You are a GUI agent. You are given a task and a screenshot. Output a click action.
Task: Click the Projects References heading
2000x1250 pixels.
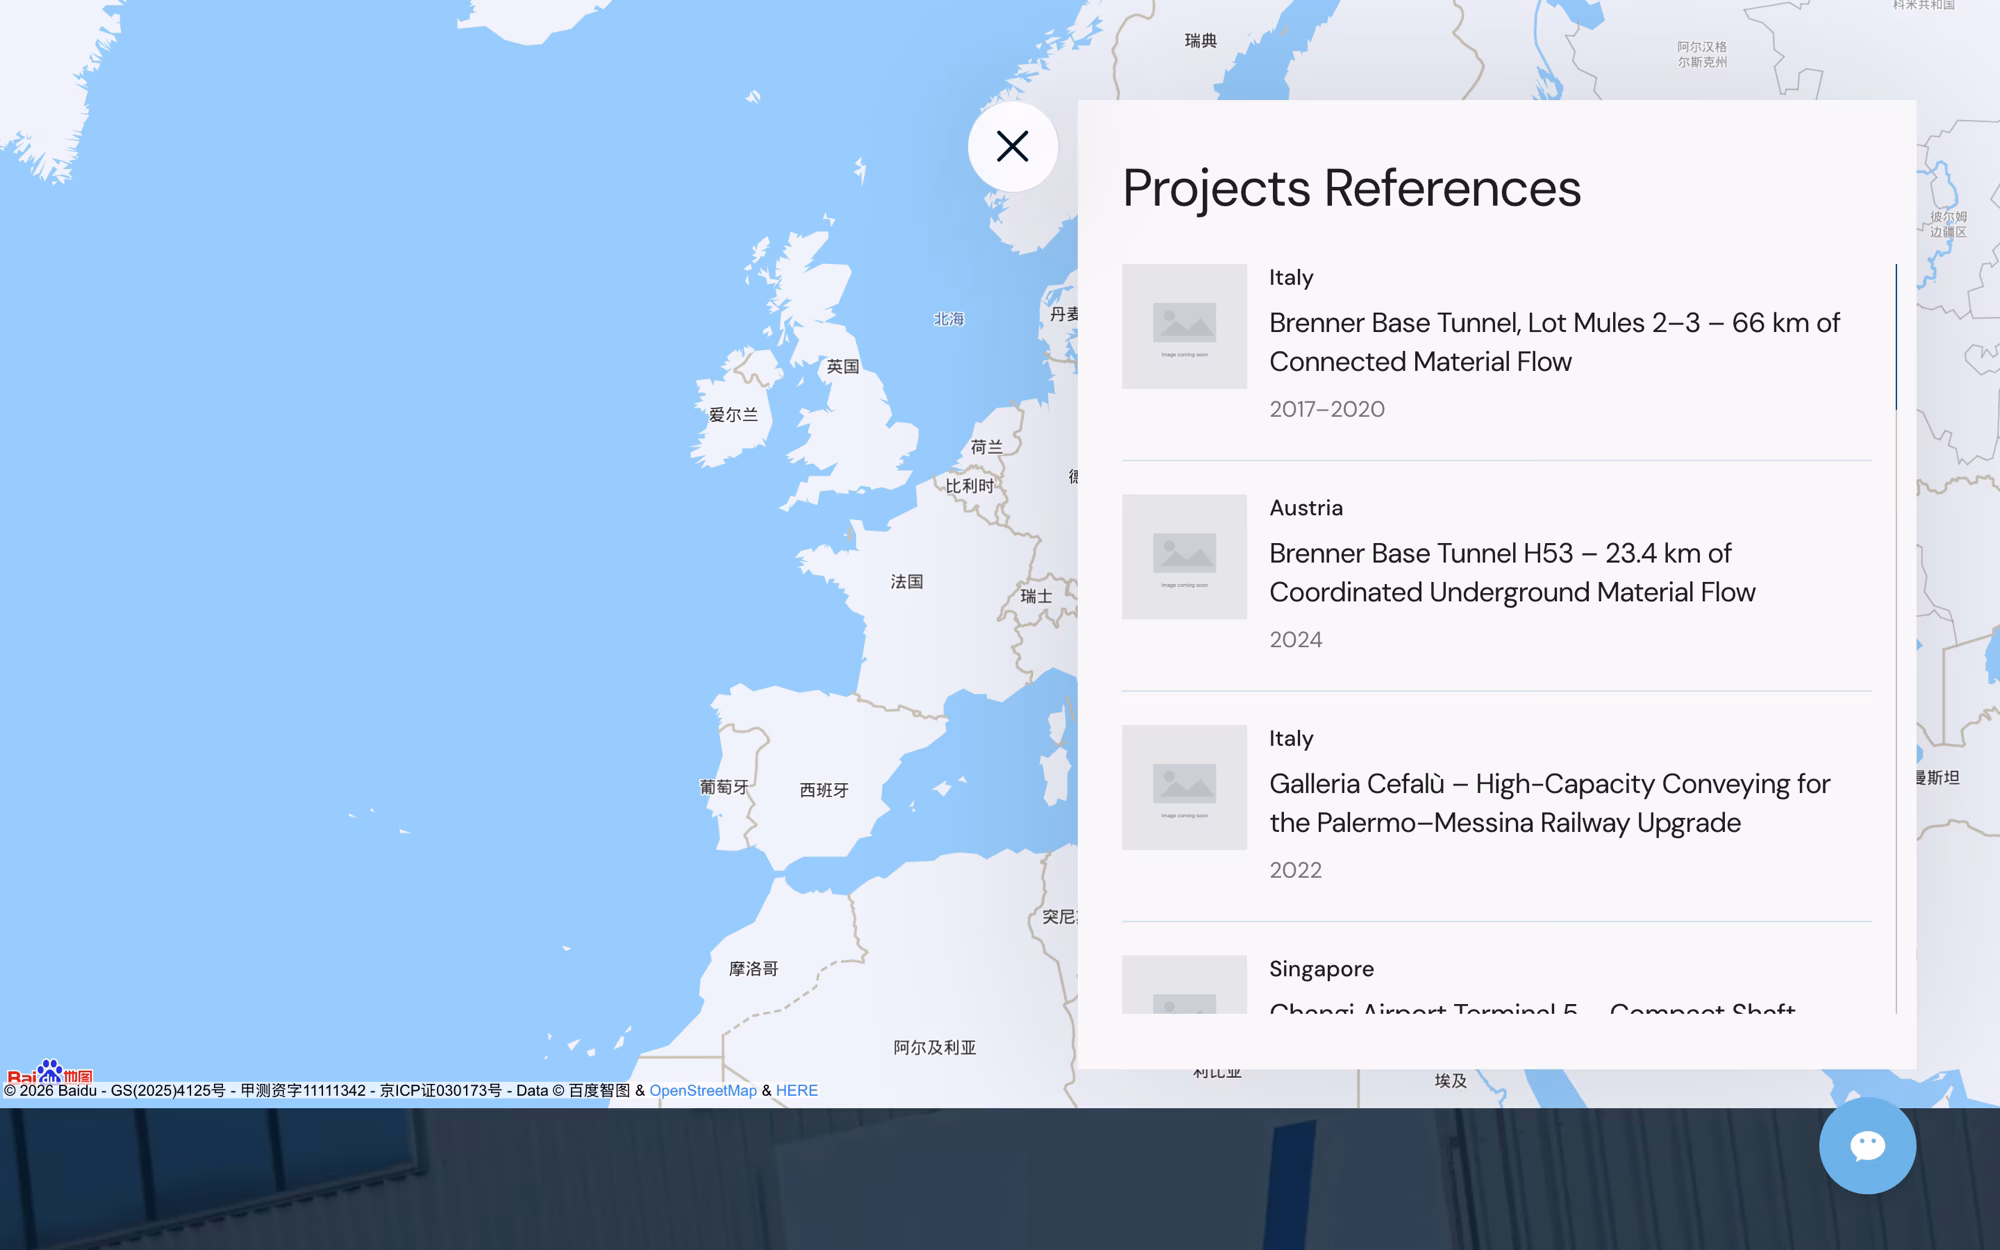click(1351, 188)
